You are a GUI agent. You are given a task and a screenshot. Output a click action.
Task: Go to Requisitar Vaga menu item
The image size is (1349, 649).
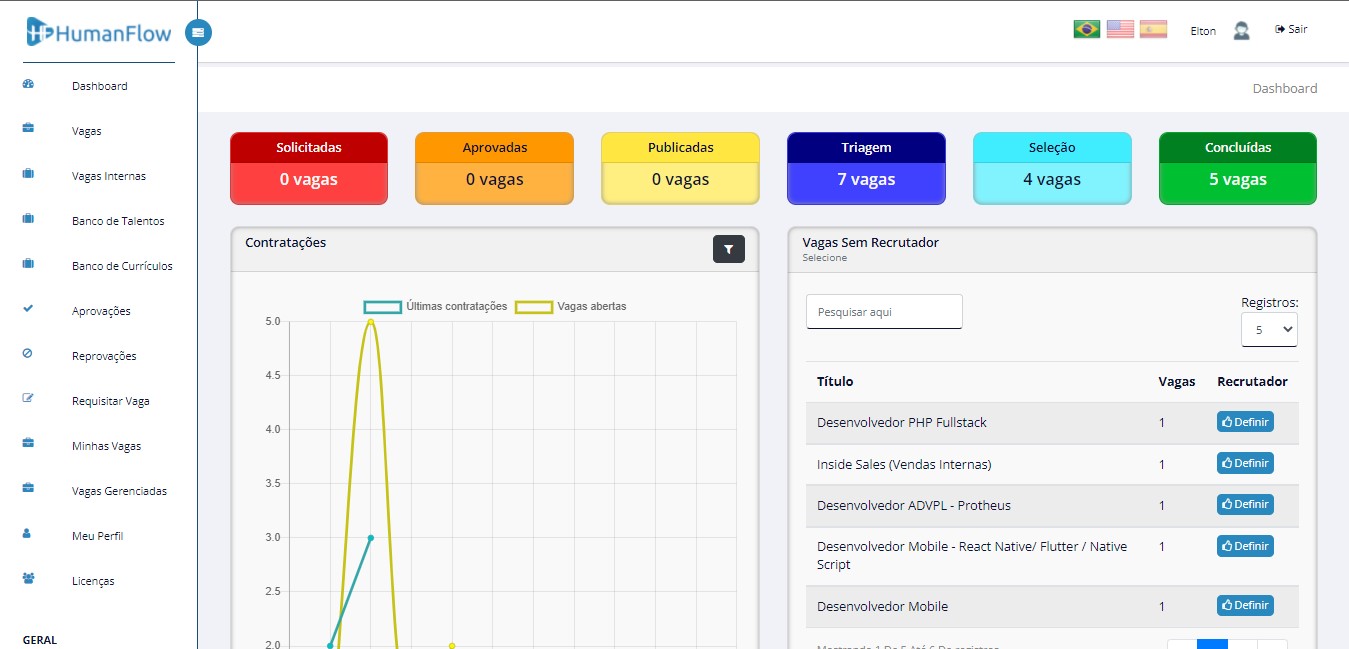(x=110, y=401)
